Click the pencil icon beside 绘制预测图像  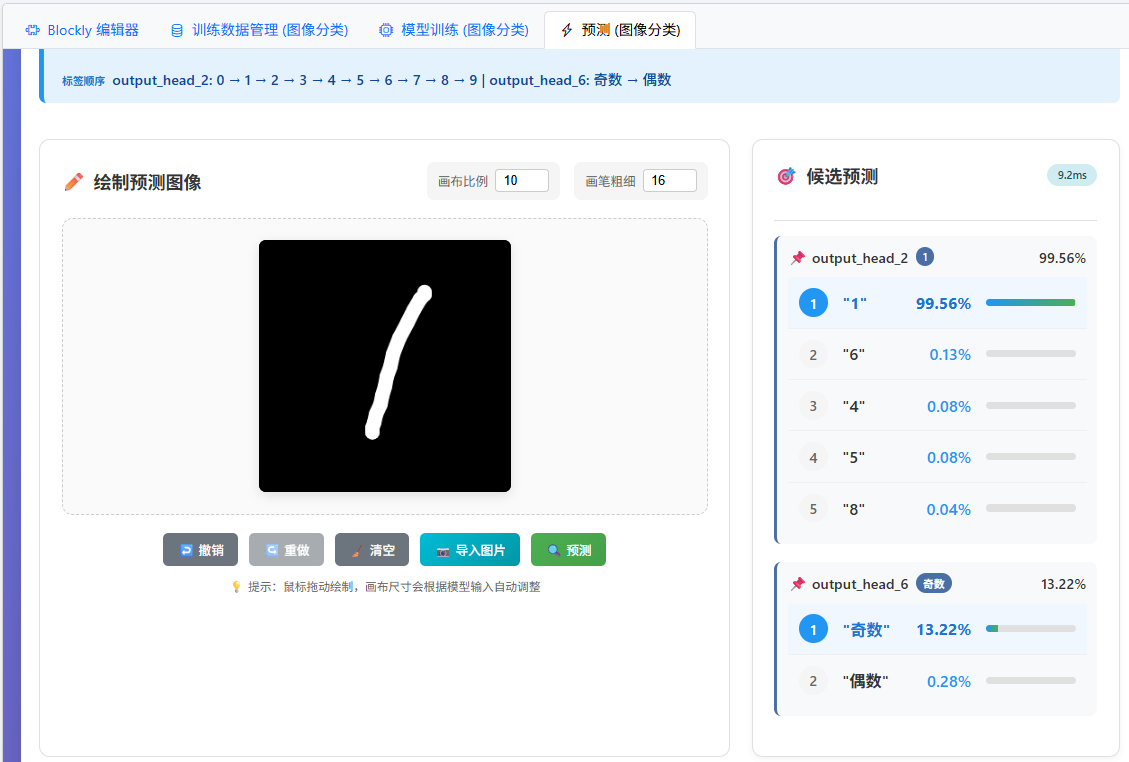[x=73, y=182]
